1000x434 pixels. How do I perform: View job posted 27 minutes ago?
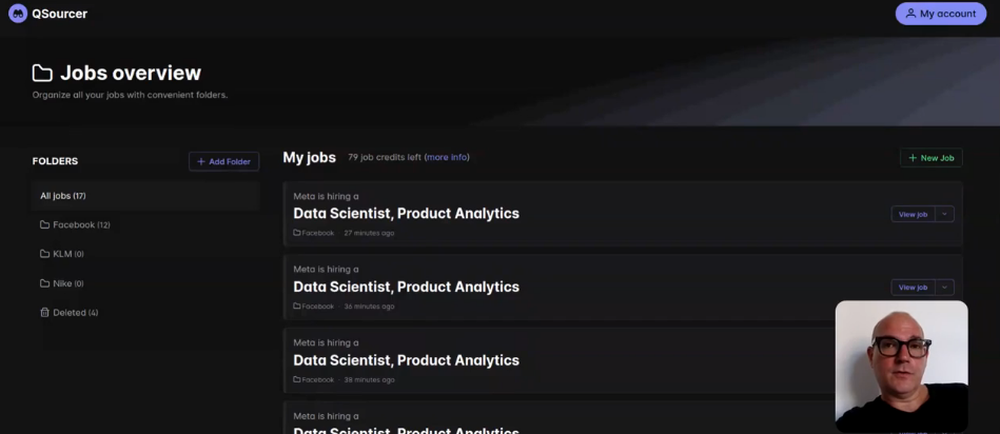tap(913, 214)
